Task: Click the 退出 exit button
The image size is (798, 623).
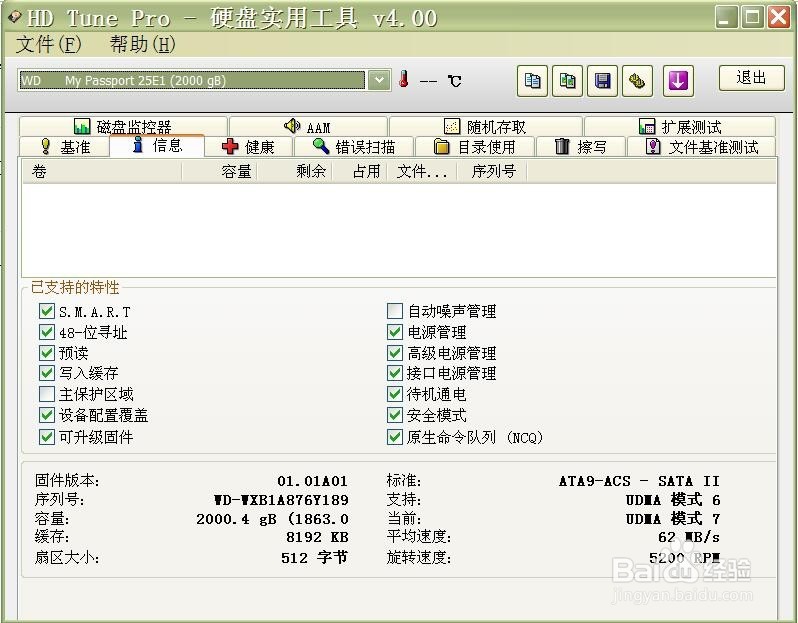Action: point(752,78)
